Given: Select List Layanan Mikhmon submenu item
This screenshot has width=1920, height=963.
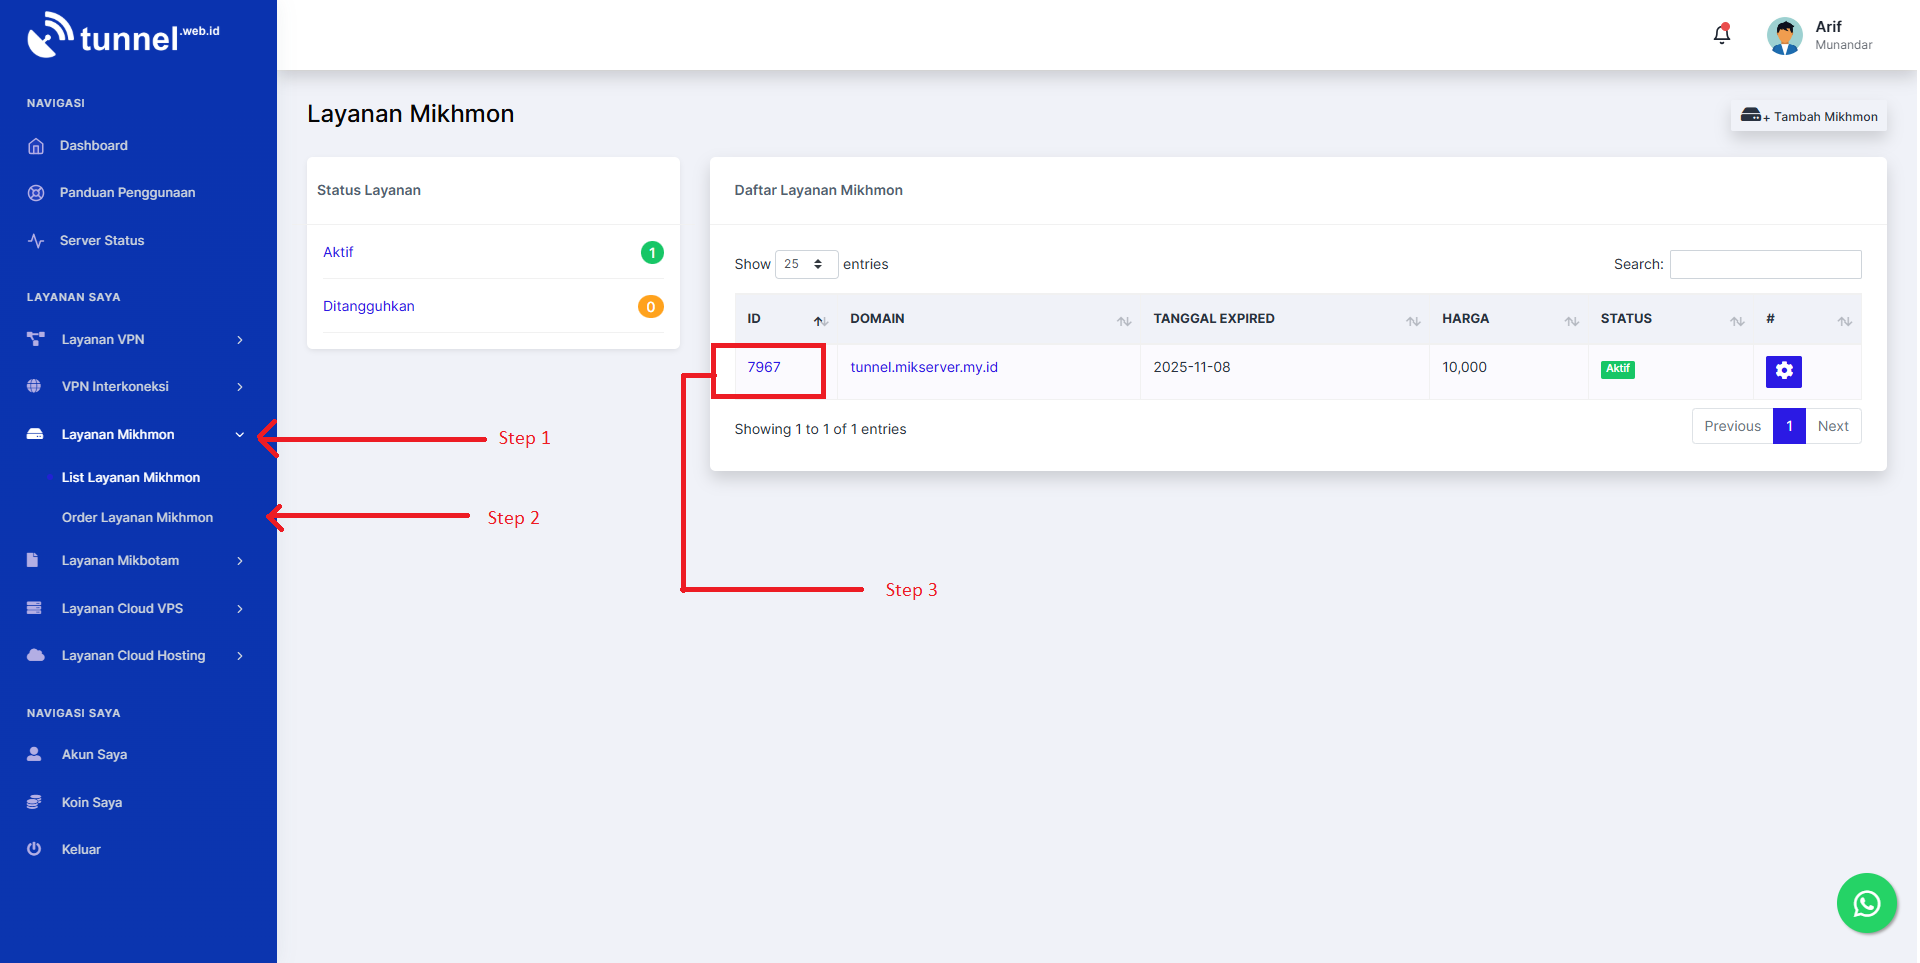Looking at the screenshot, I should [x=131, y=478].
